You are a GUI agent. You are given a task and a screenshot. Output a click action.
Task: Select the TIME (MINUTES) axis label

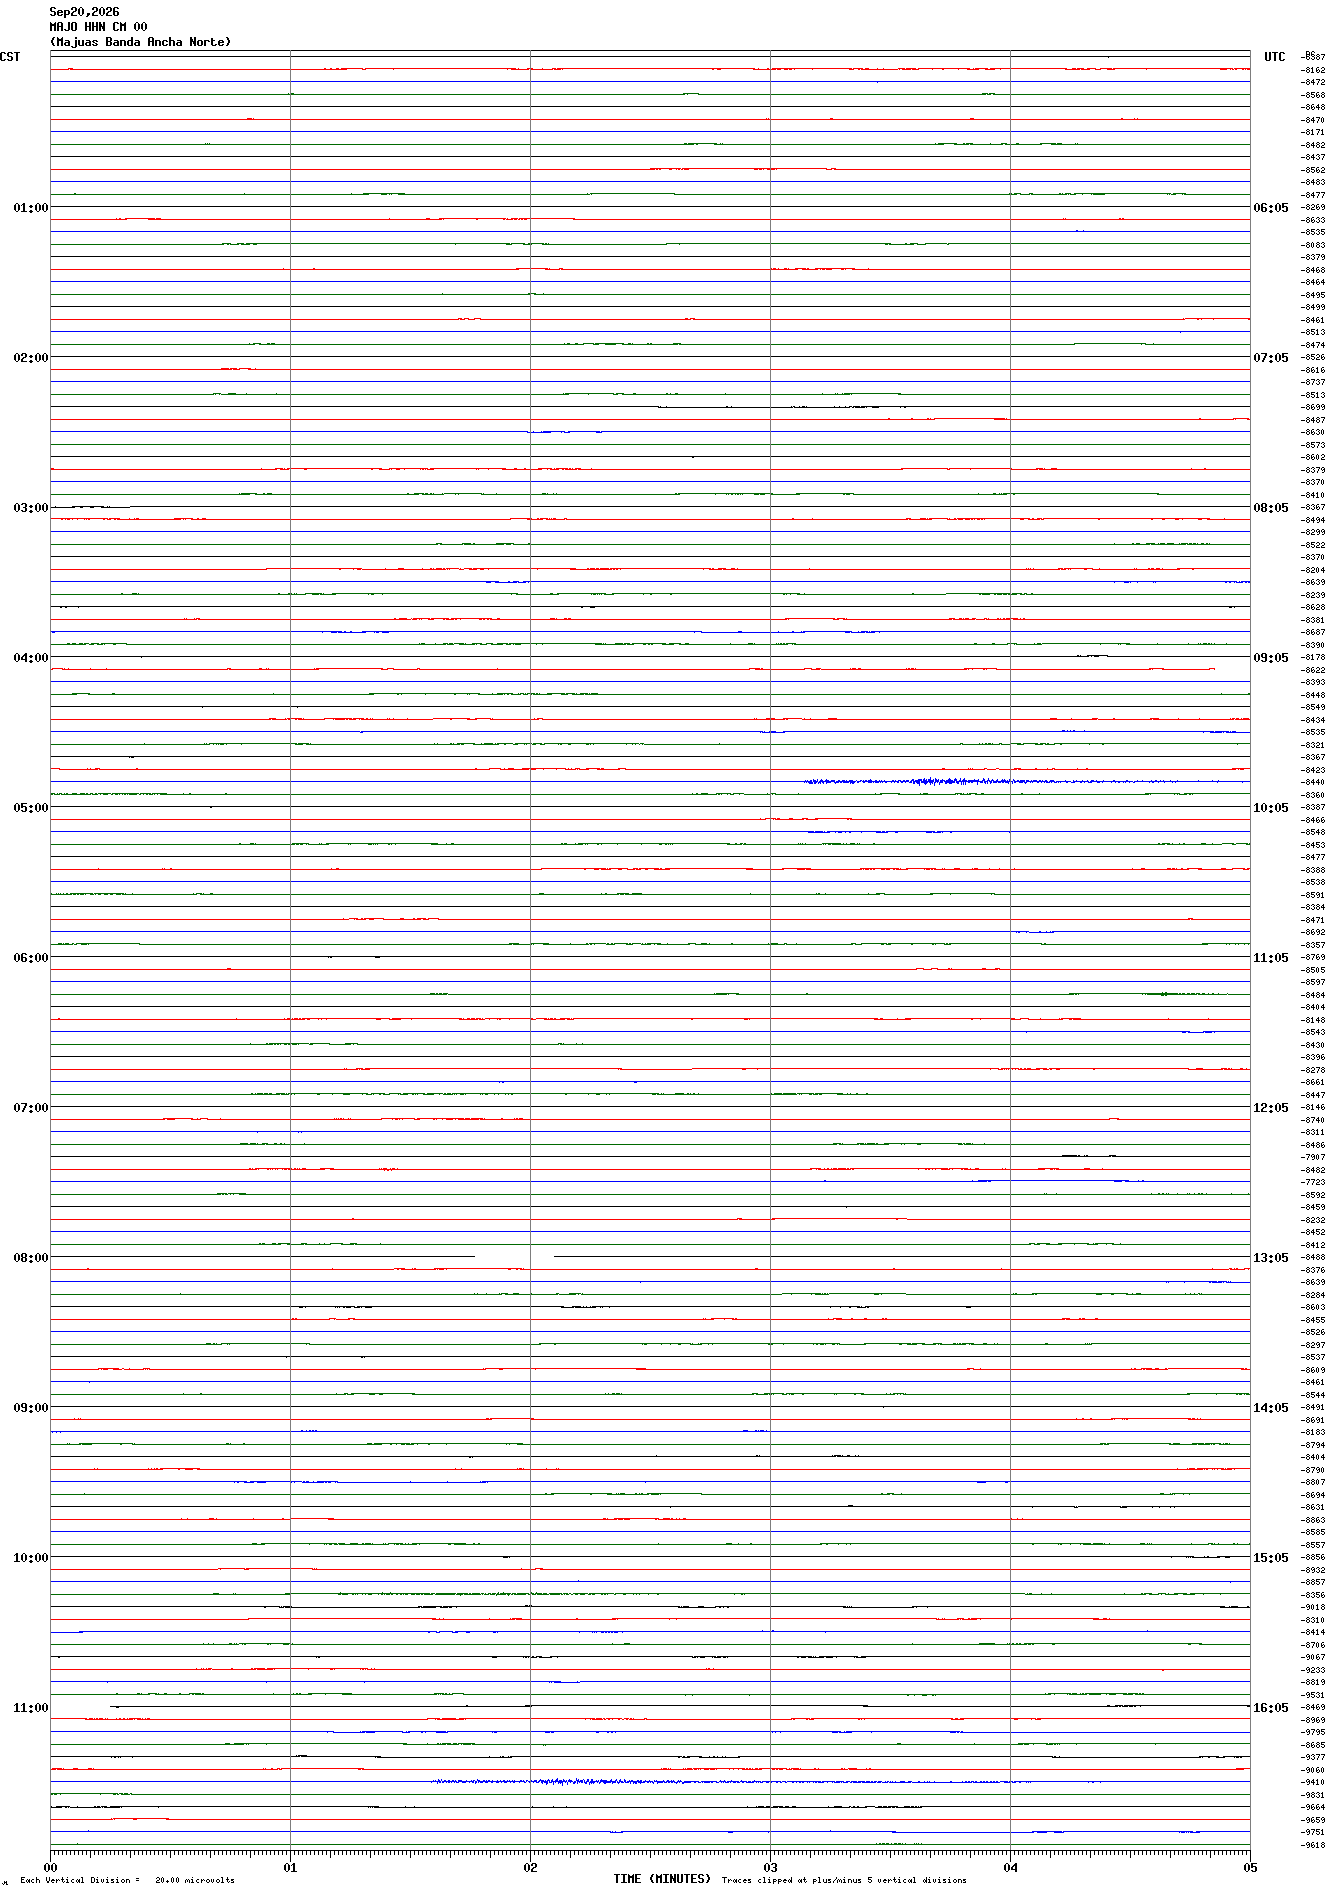pyautogui.click(x=662, y=1879)
